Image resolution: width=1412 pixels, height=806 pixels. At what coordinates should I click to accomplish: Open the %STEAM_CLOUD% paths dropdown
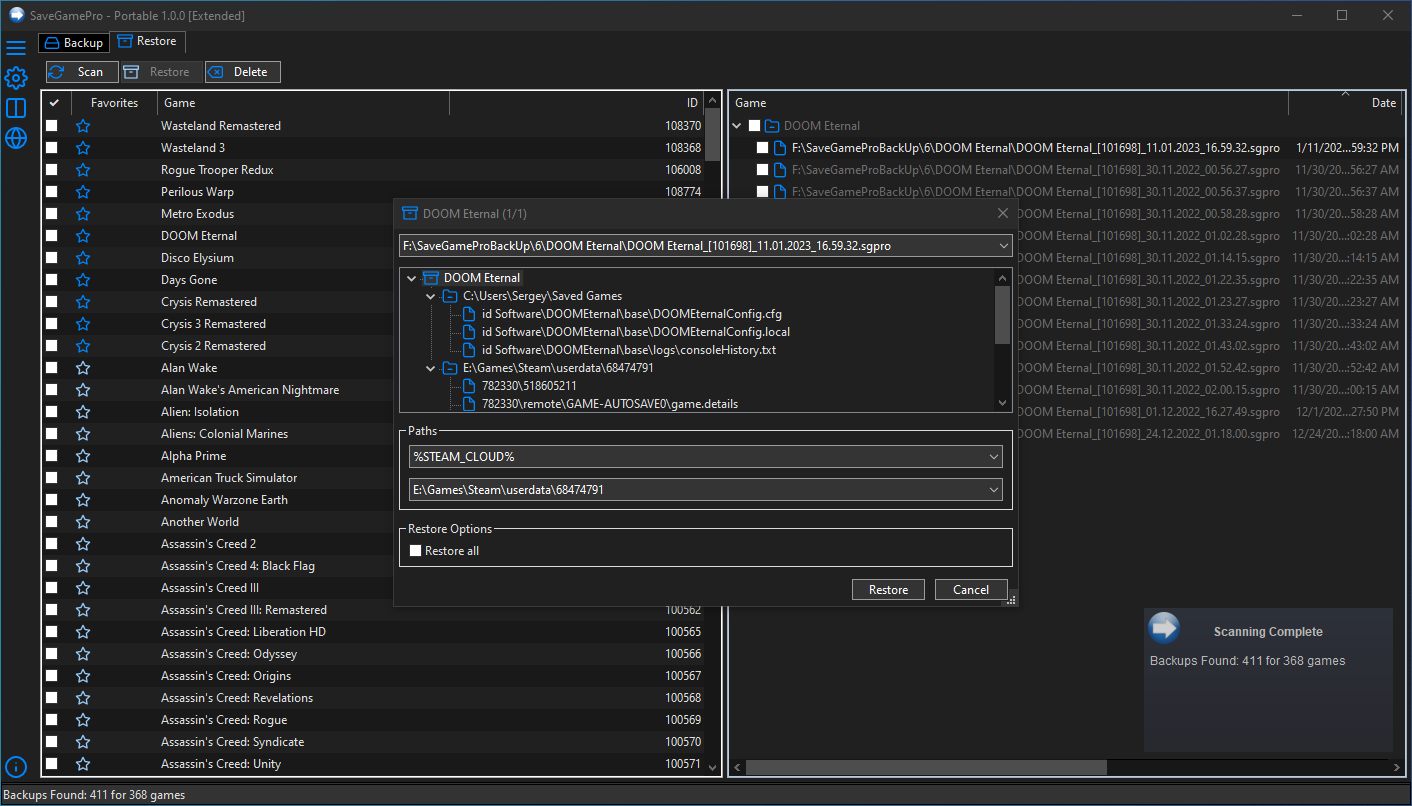pos(705,456)
